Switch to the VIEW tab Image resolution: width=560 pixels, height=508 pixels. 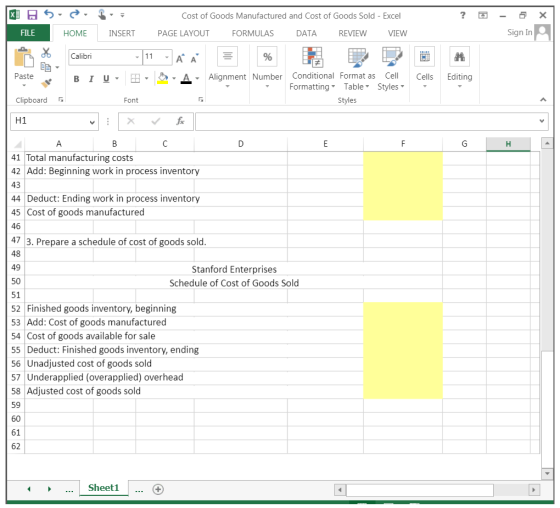click(x=397, y=33)
